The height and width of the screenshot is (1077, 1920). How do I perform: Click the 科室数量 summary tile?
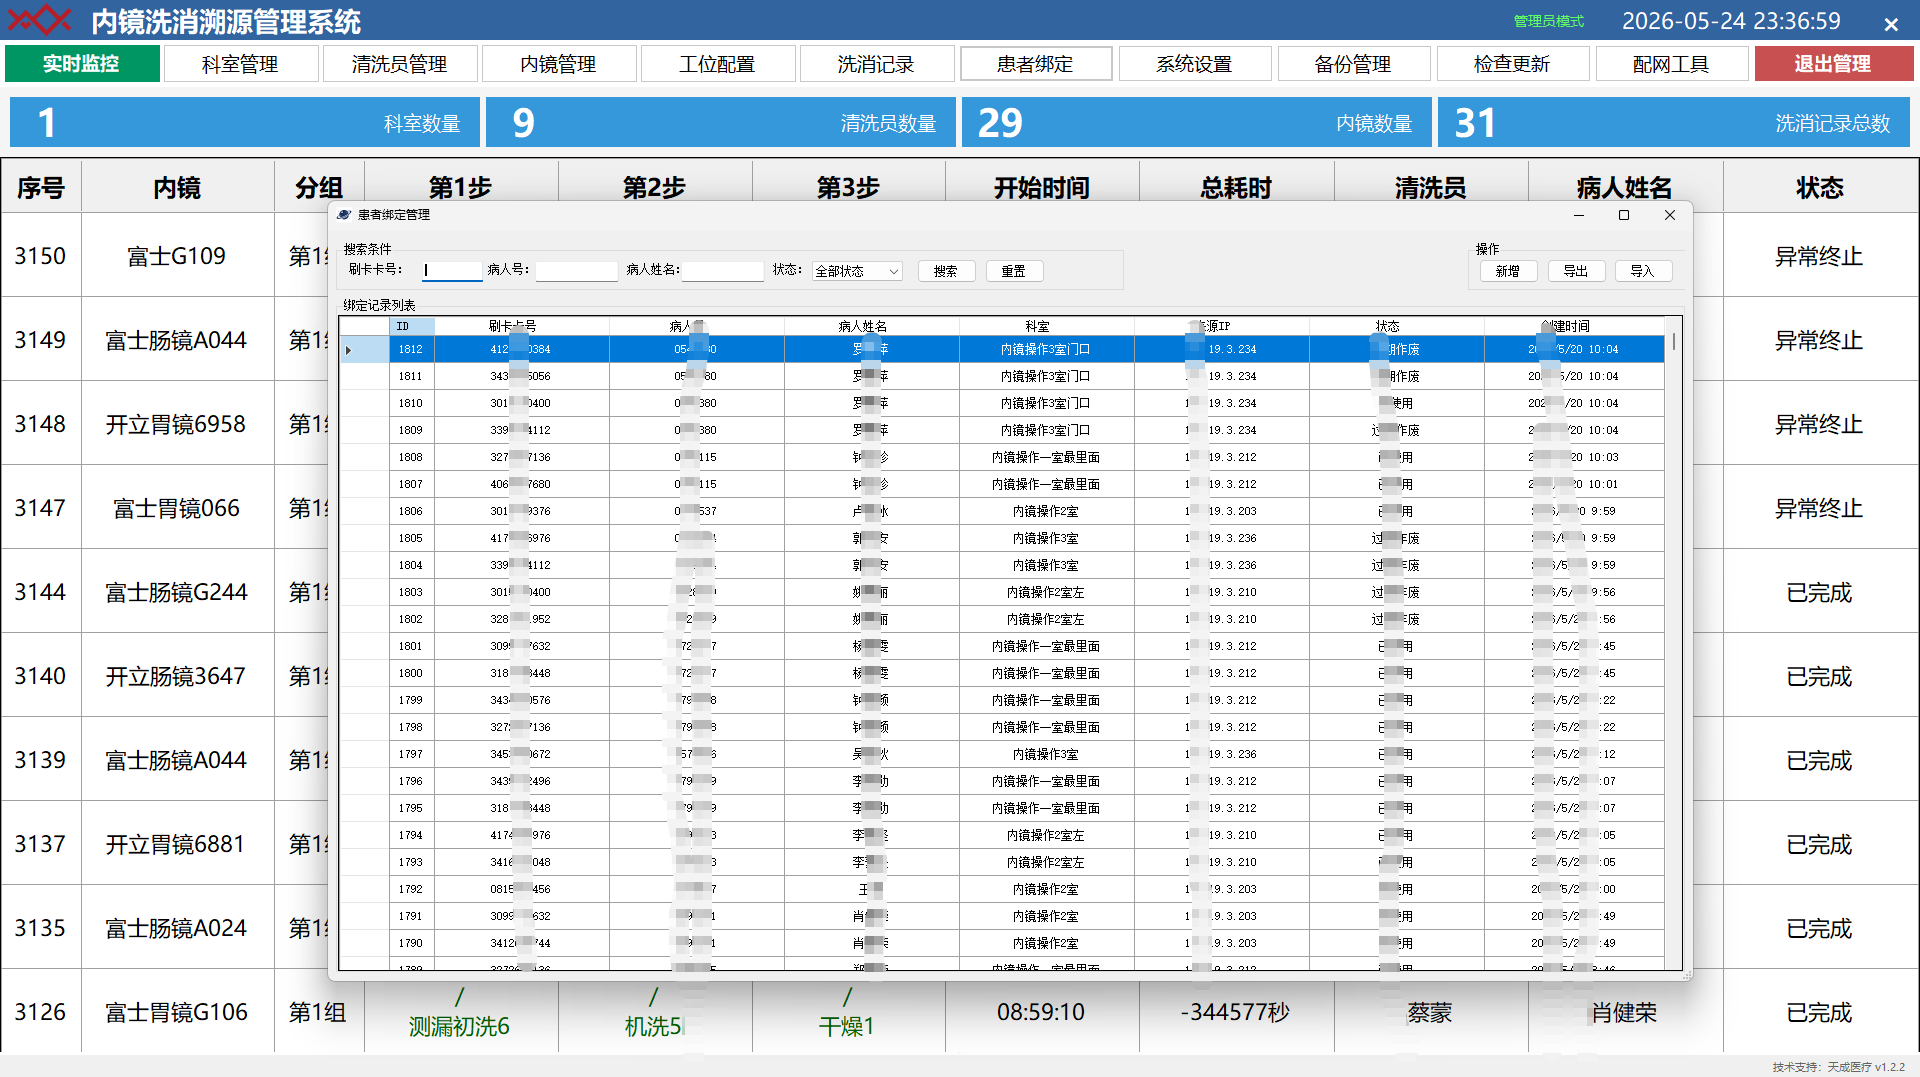point(245,123)
